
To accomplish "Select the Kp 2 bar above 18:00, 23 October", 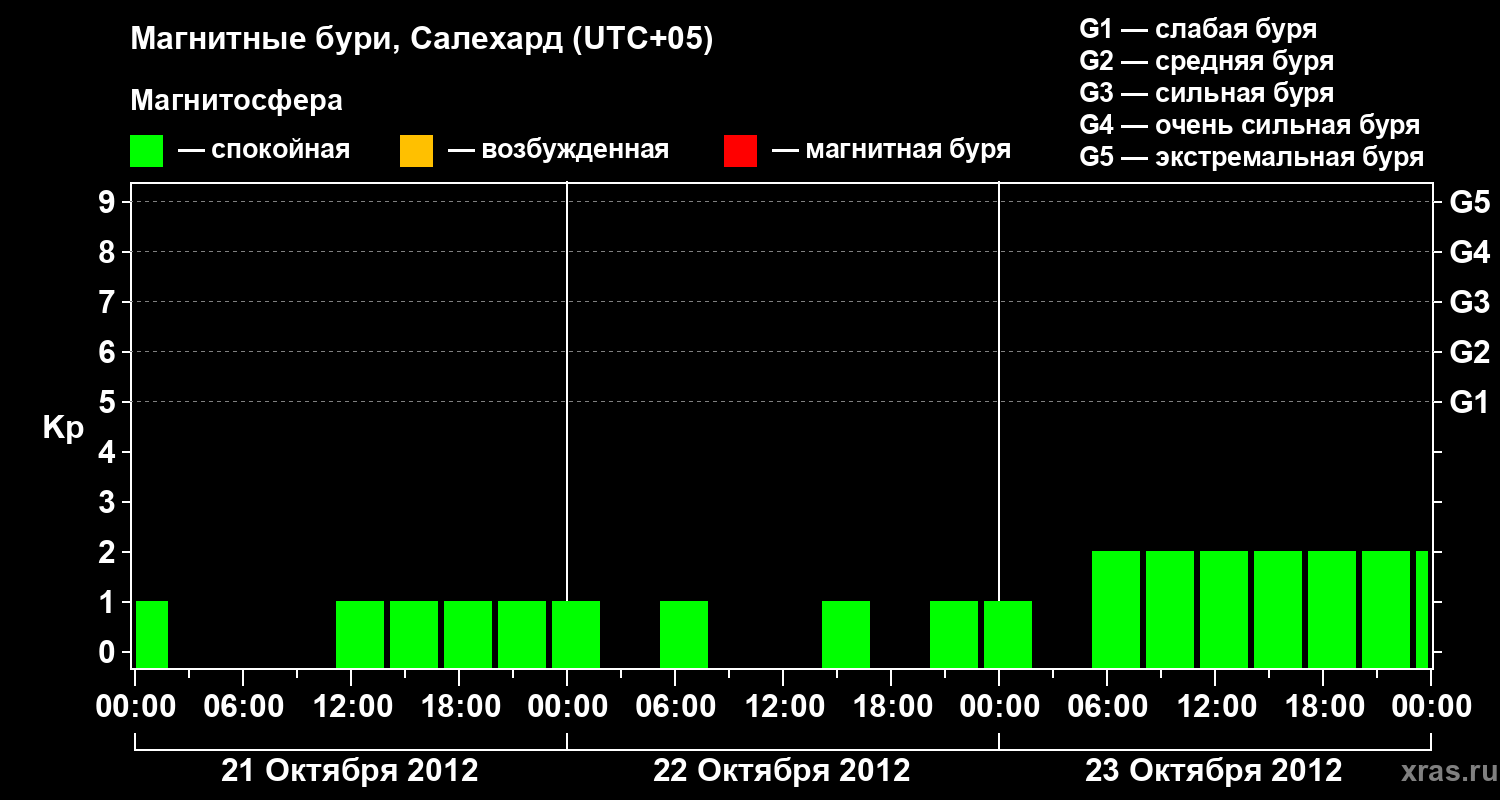I will pos(1332,609).
